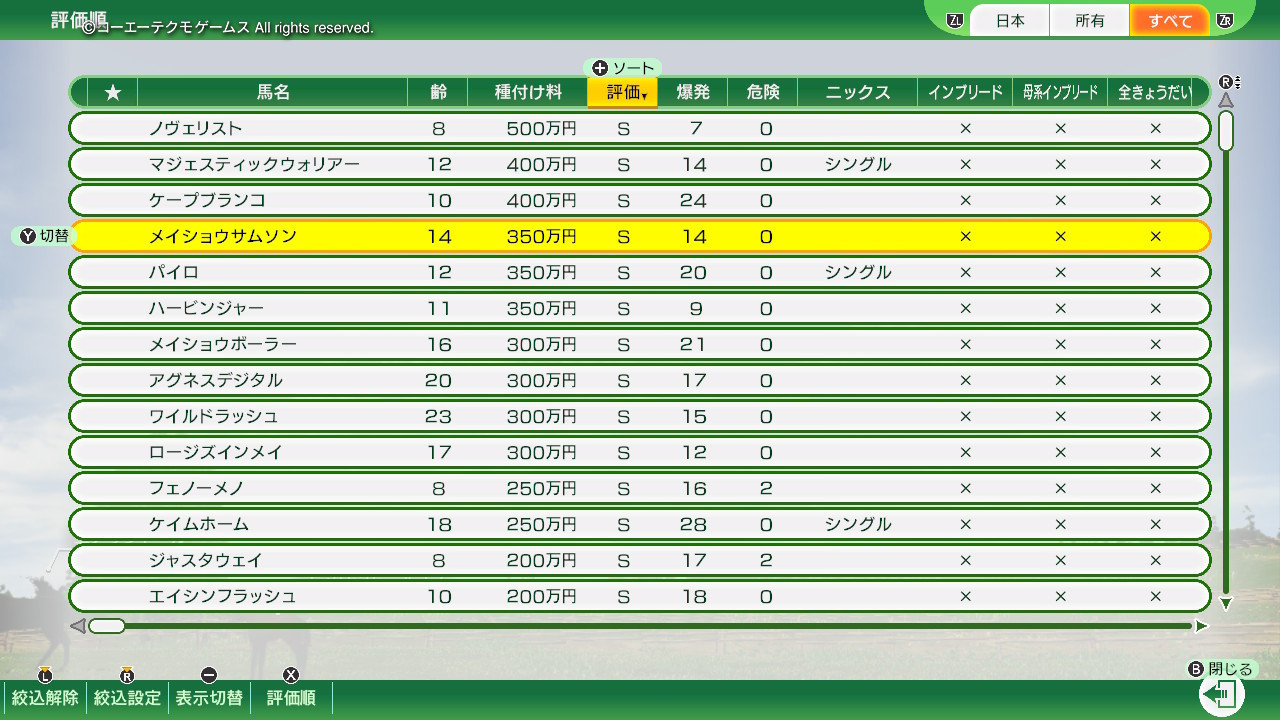Sort by 種付け料 column header
Viewport: 1280px width, 720px height.
[528, 93]
